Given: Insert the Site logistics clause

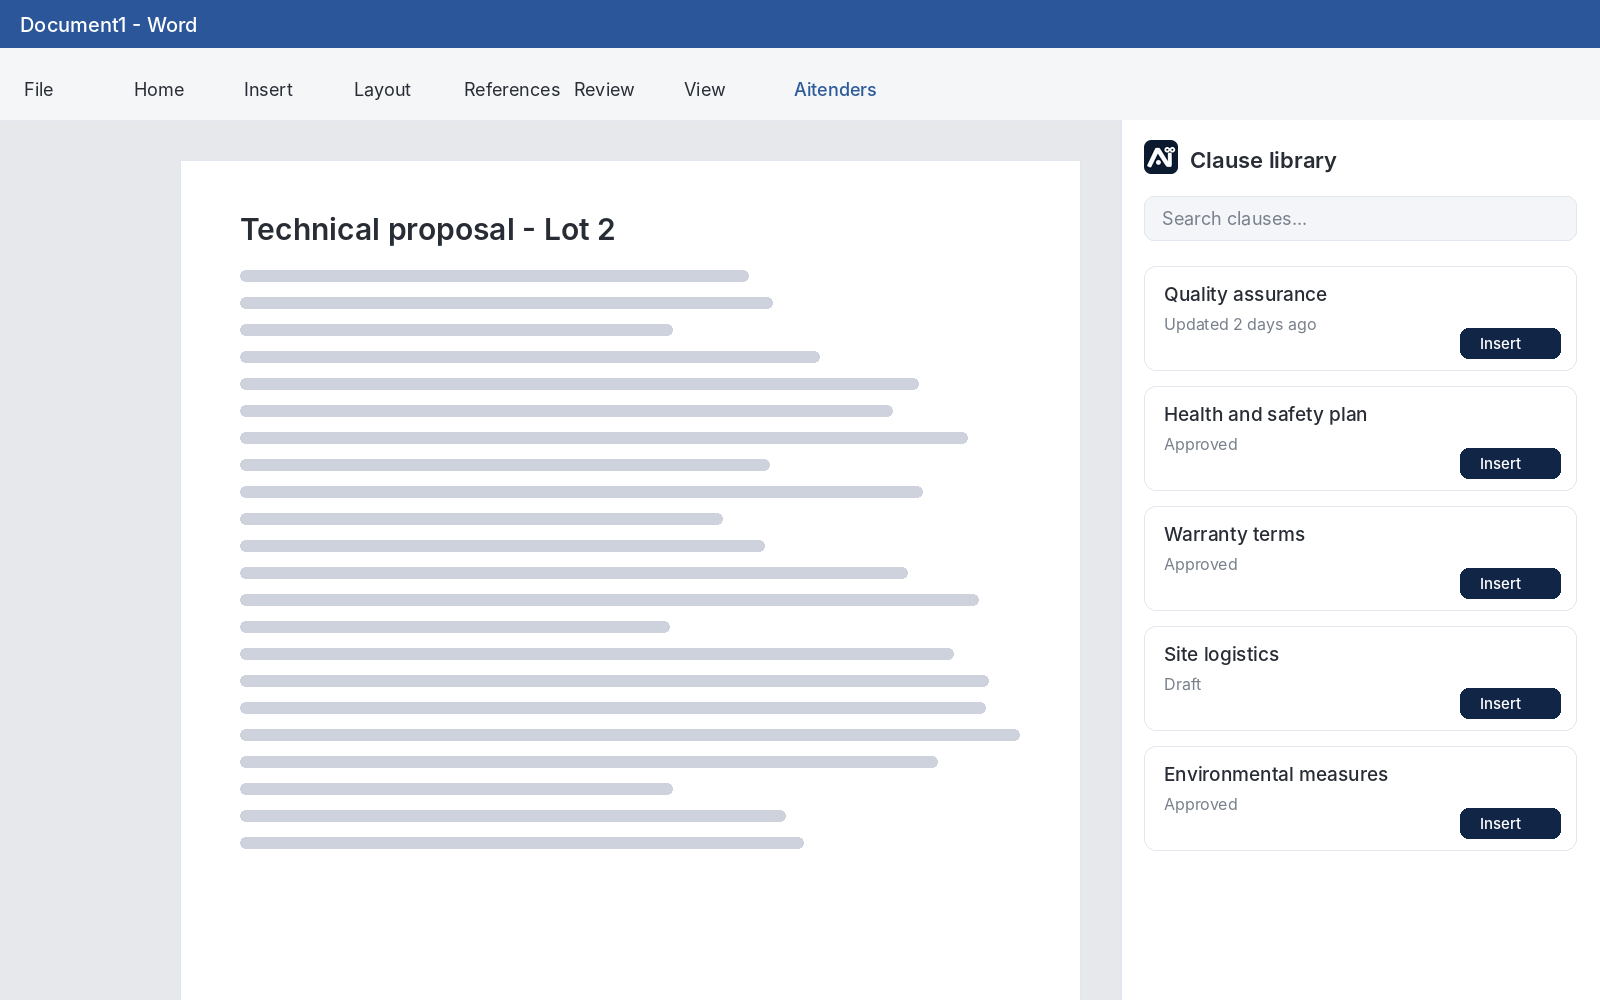Looking at the screenshot, I should [x=1510, y=704].
